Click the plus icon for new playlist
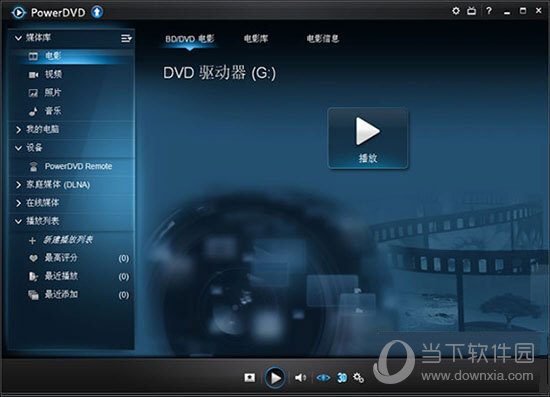This screenshot has width=550, height=397. 32,241
